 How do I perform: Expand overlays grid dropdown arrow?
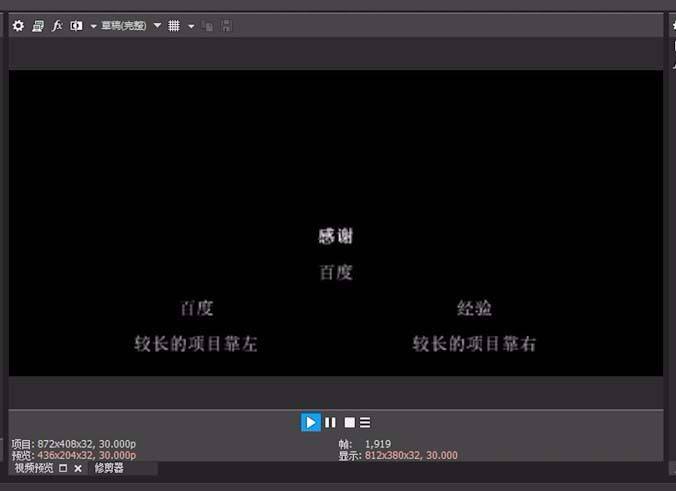191,26
